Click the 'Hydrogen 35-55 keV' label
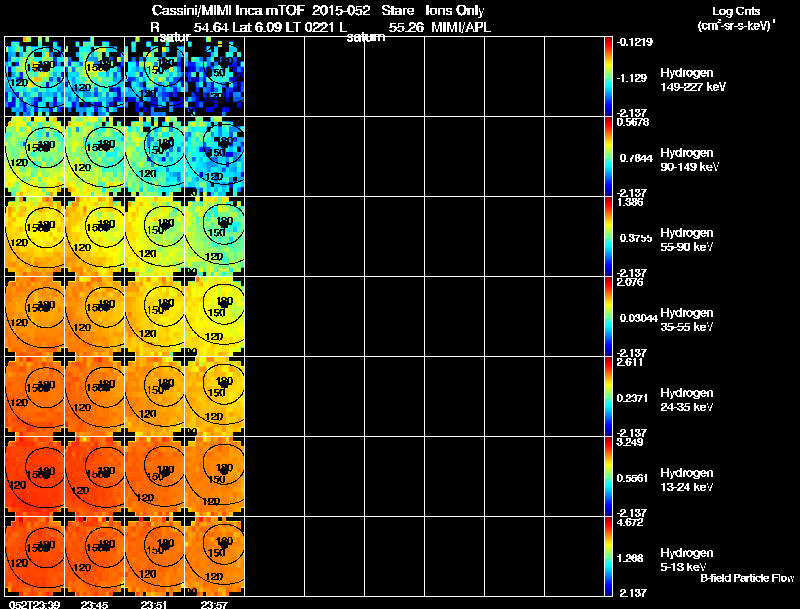 point(687,320)
